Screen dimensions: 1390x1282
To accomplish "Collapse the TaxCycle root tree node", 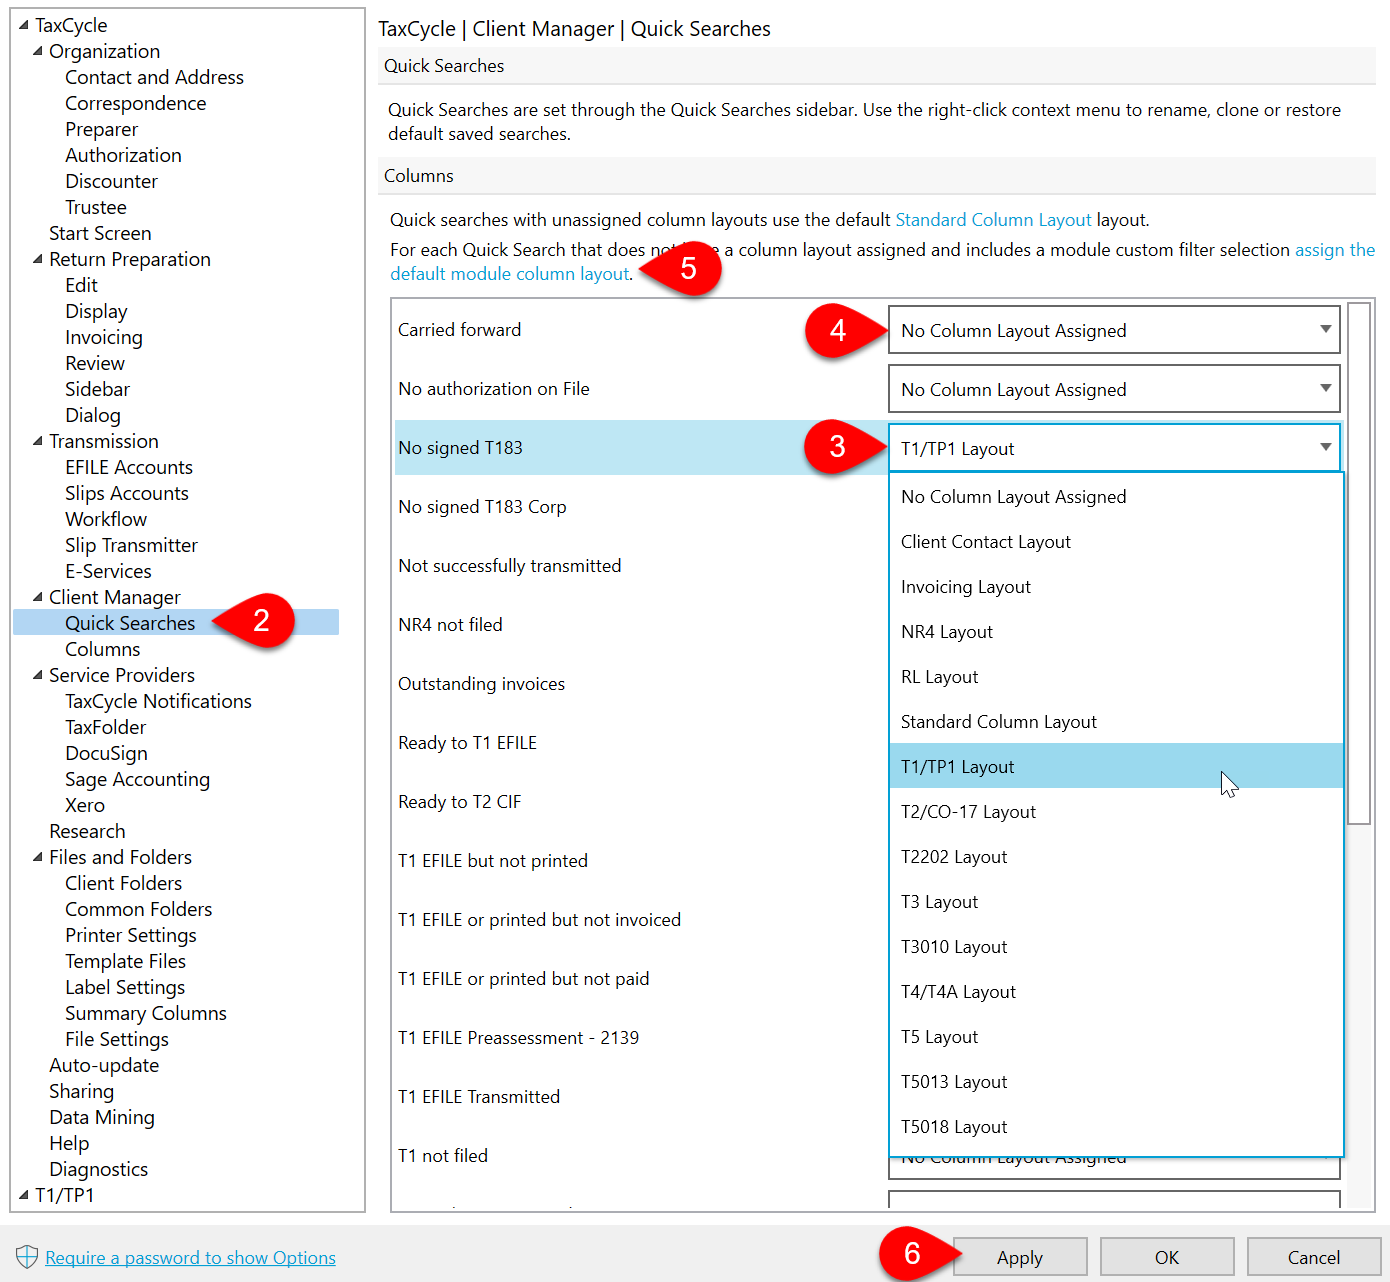I will (x=24, y=25).
